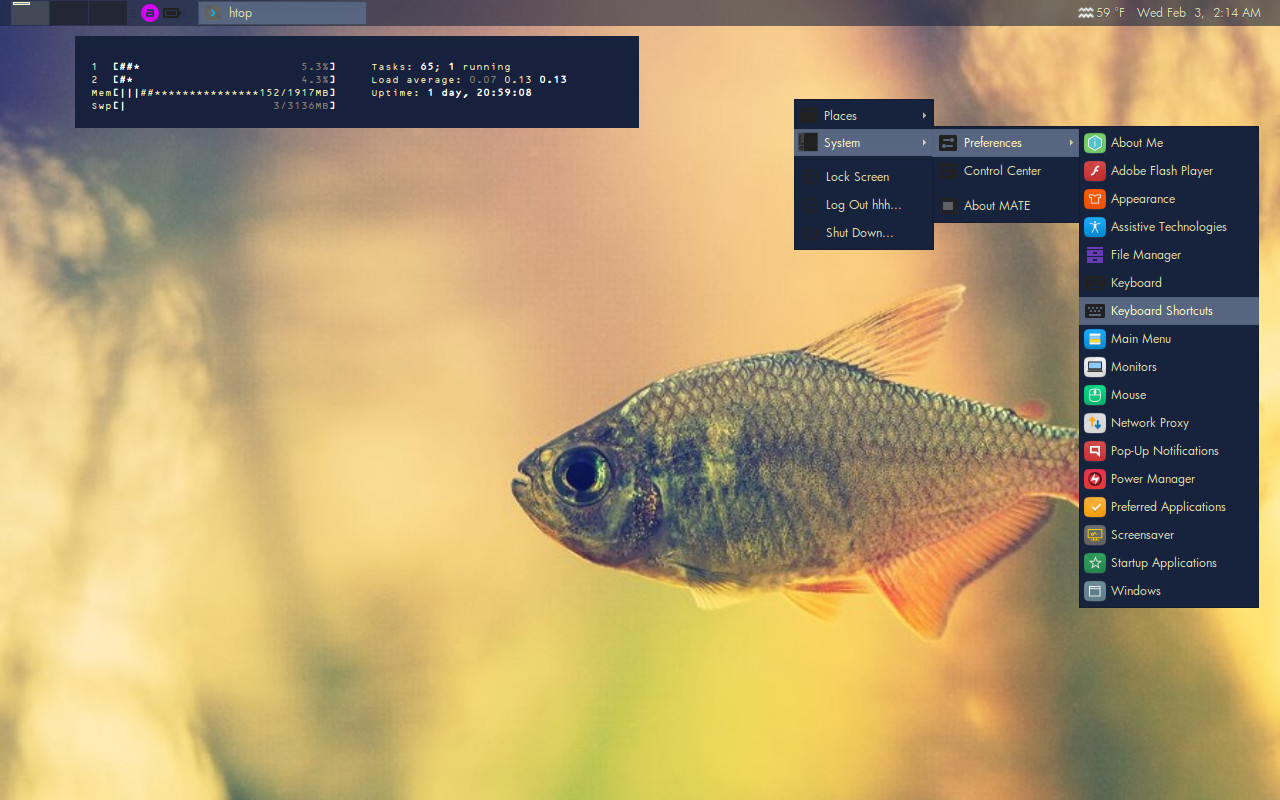Focus the htop window via the taskbar
The image size is (1280, 800).
pyautogui.click(x=280, y=13)
